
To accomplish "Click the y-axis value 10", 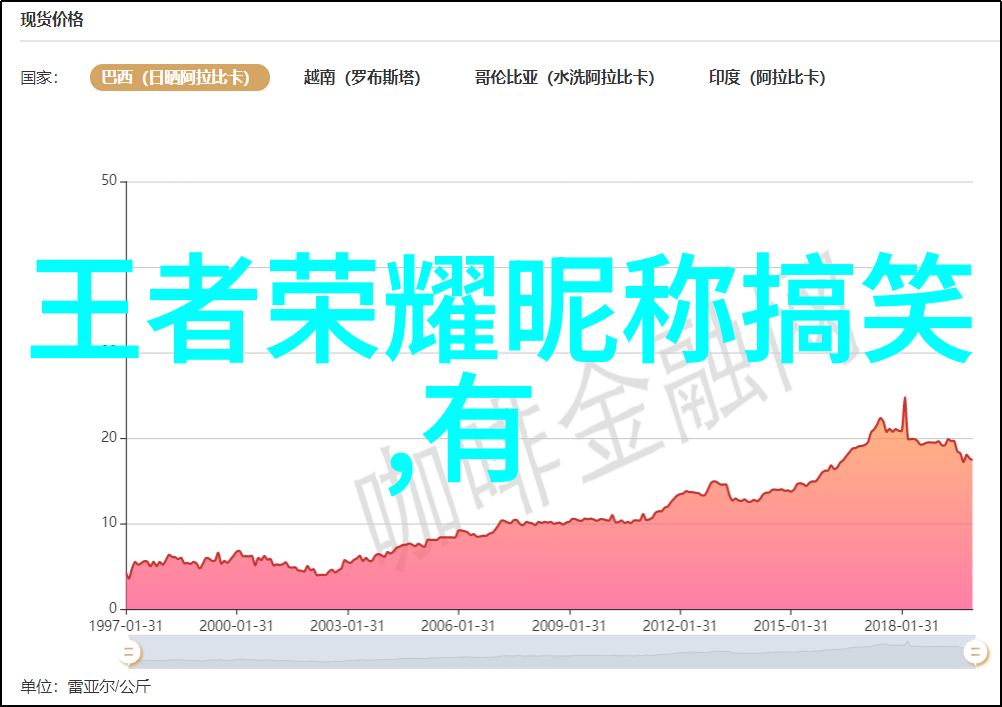I will point(109,523).
